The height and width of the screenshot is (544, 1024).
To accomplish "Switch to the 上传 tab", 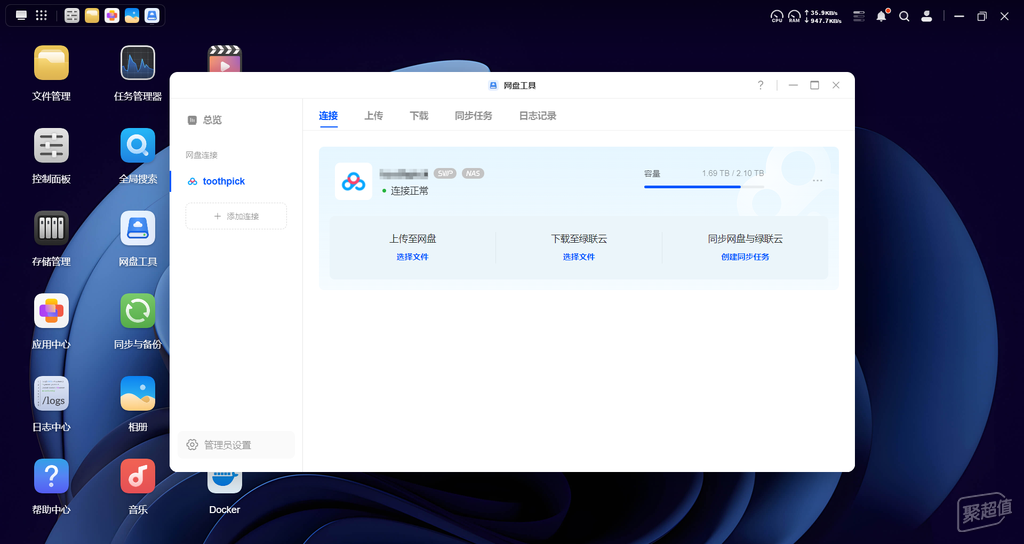I will point(374,116).
